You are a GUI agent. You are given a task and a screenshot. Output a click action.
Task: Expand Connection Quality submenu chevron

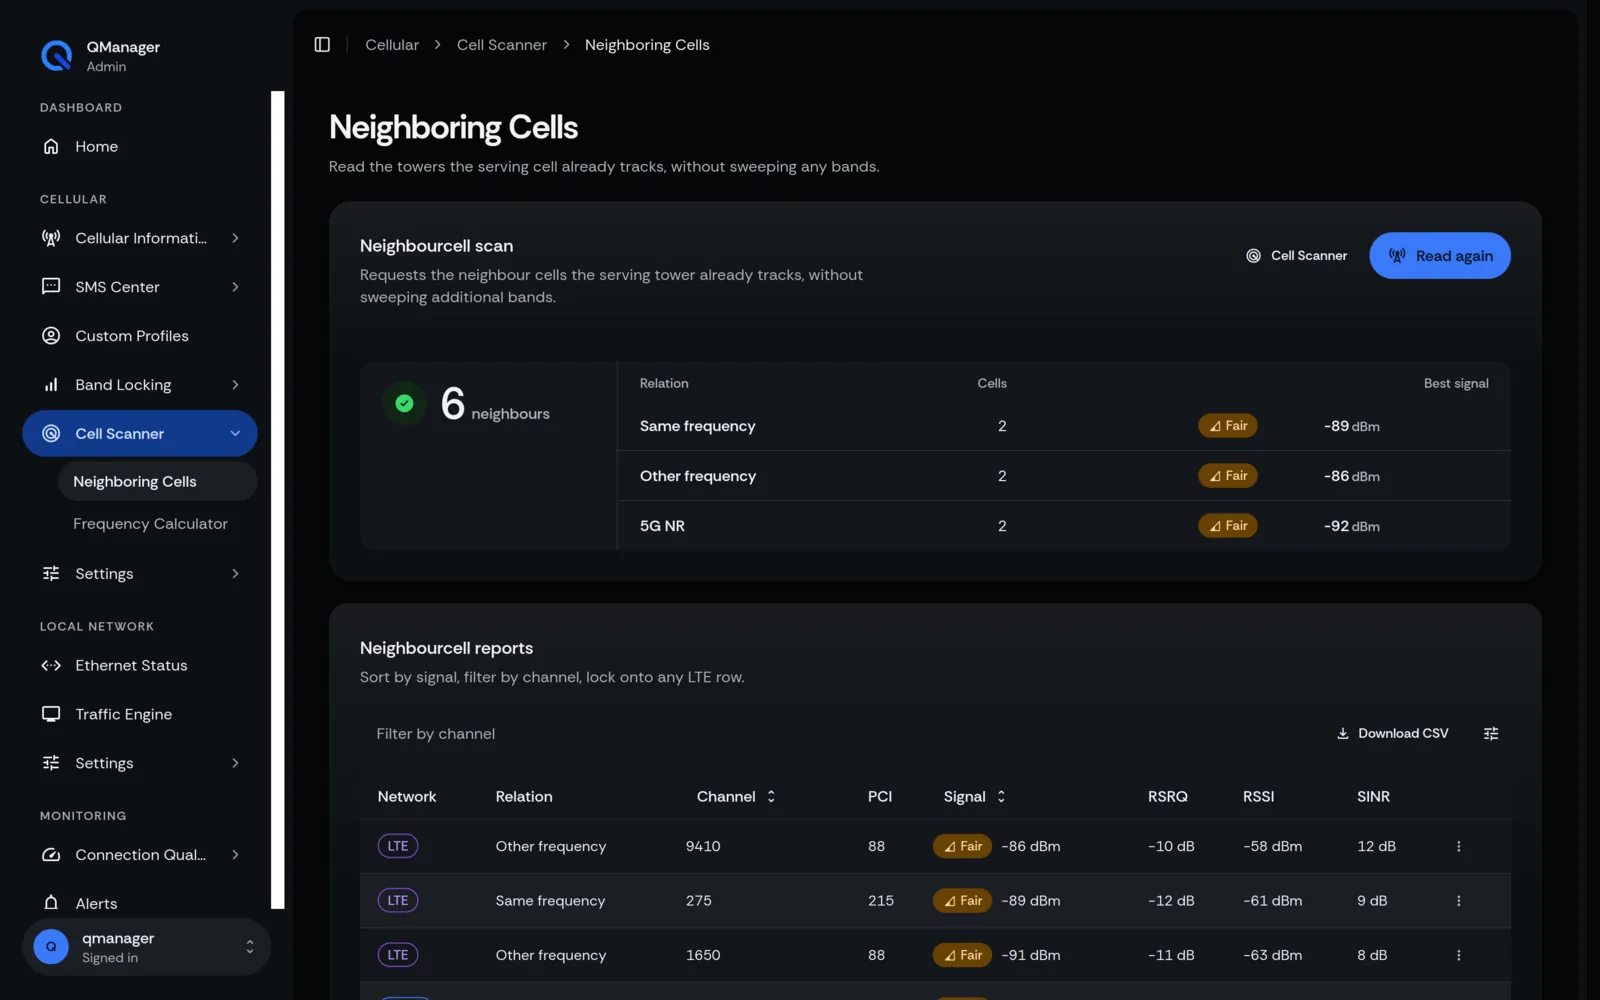[235, 855]
